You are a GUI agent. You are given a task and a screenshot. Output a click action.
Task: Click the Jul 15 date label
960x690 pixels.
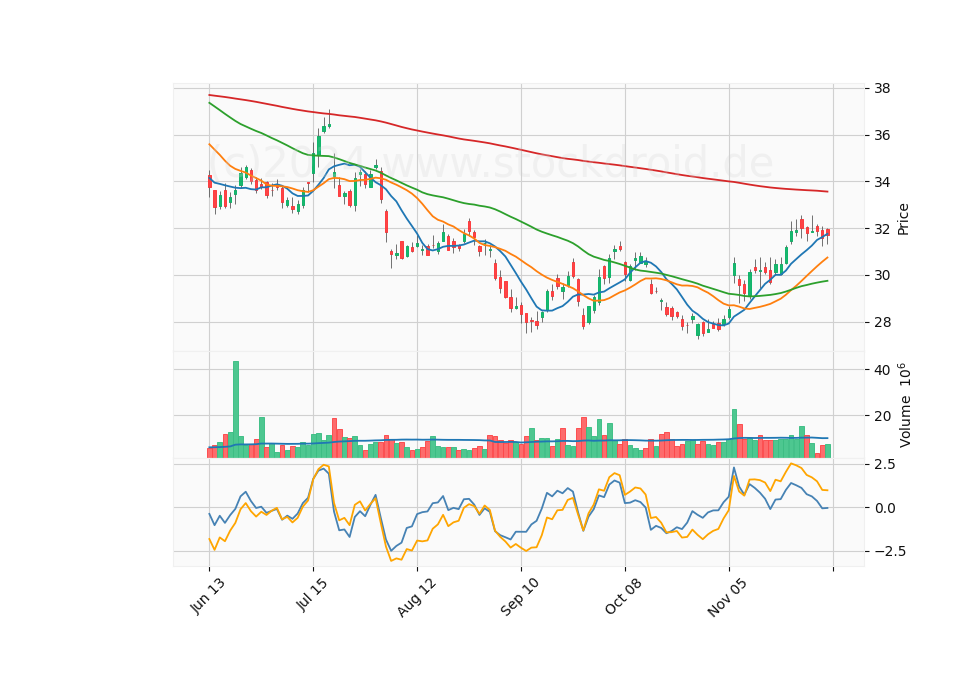(x=312, y=594)
